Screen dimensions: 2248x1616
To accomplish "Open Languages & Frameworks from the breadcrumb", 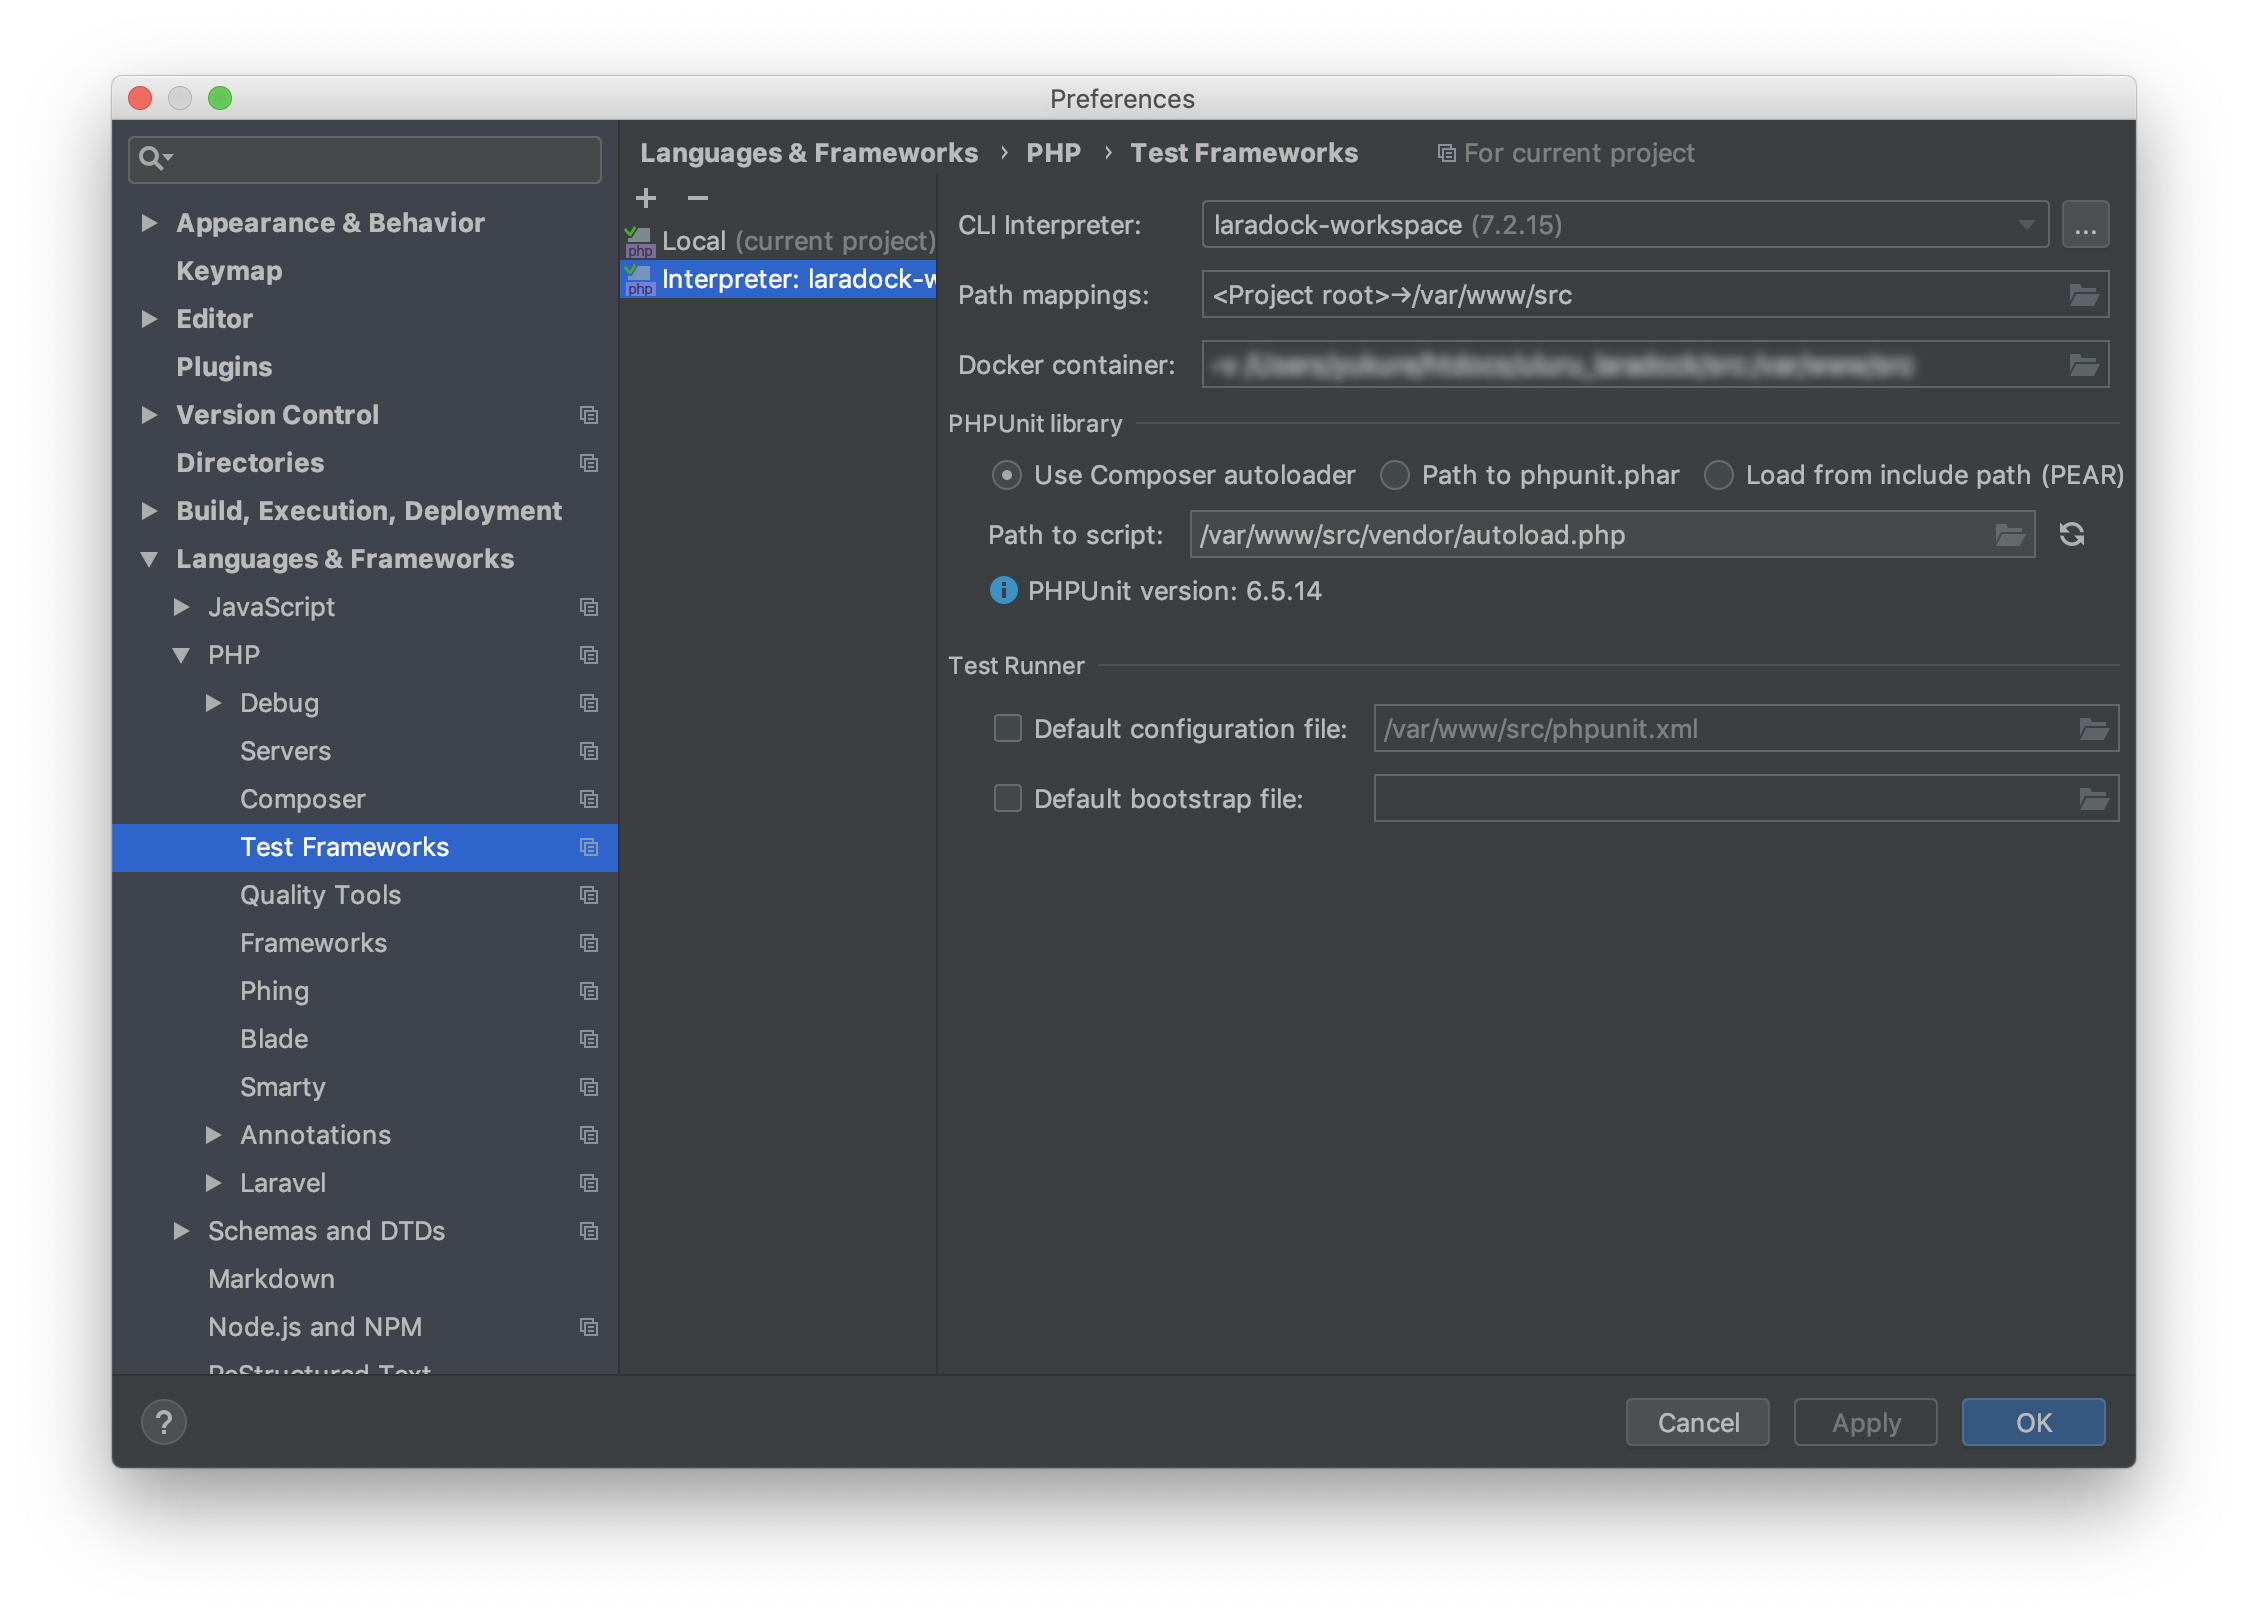I will (x=810, y=152).
